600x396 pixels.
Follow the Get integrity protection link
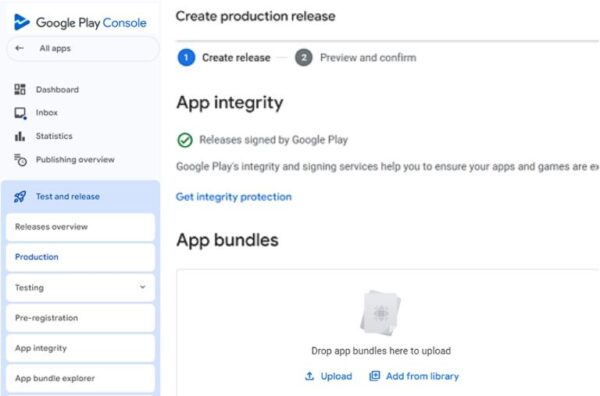(x=233, y=197)
